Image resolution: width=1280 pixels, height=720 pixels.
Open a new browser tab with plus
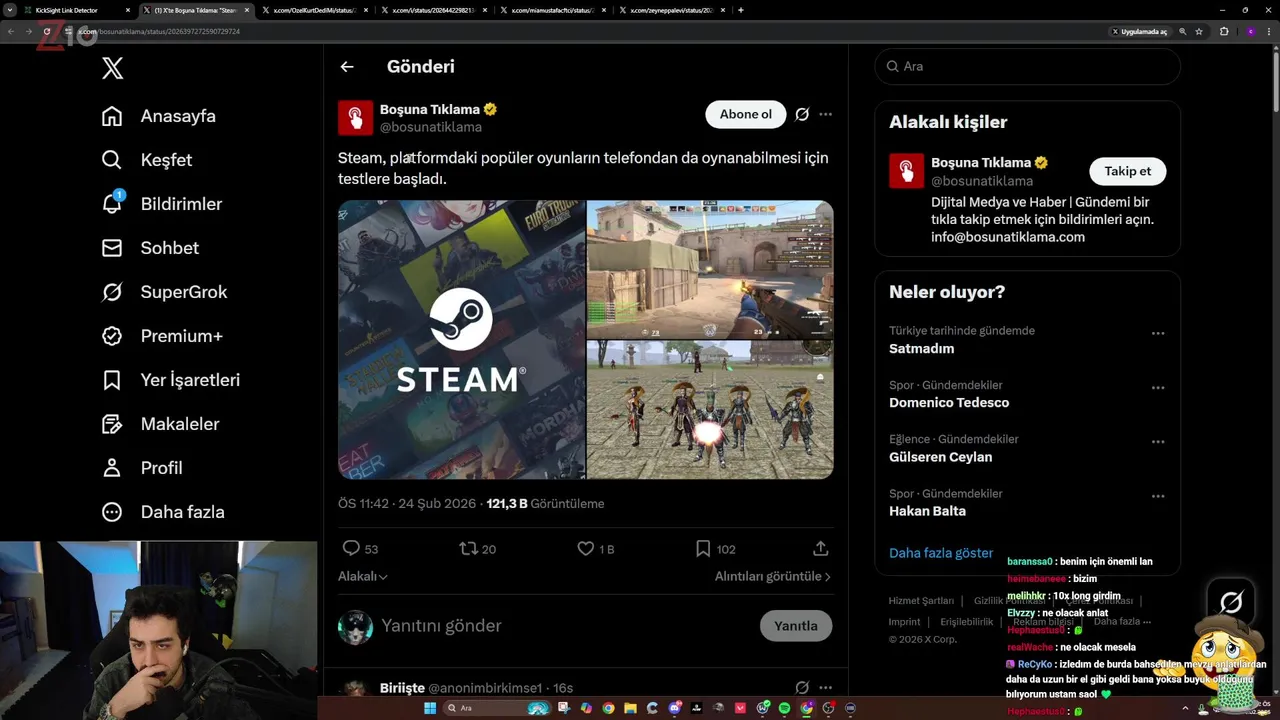pos(740,10)
